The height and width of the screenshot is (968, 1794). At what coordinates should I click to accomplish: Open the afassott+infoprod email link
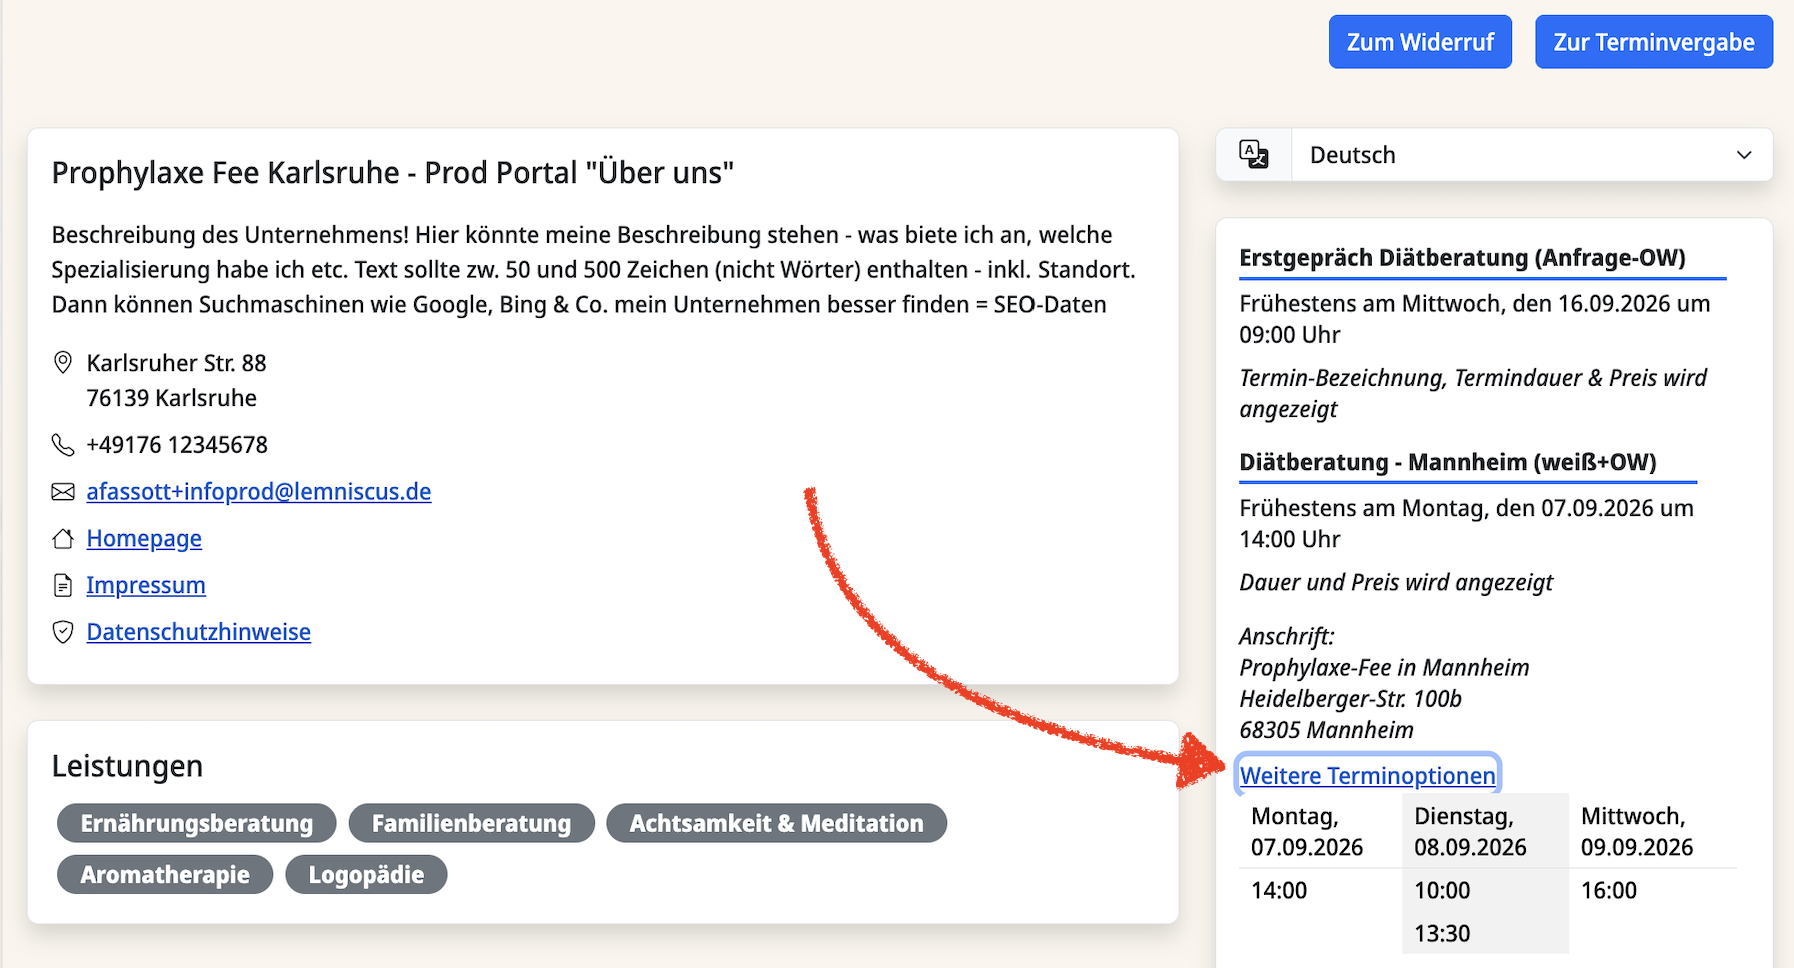click(x=259, y=492)
